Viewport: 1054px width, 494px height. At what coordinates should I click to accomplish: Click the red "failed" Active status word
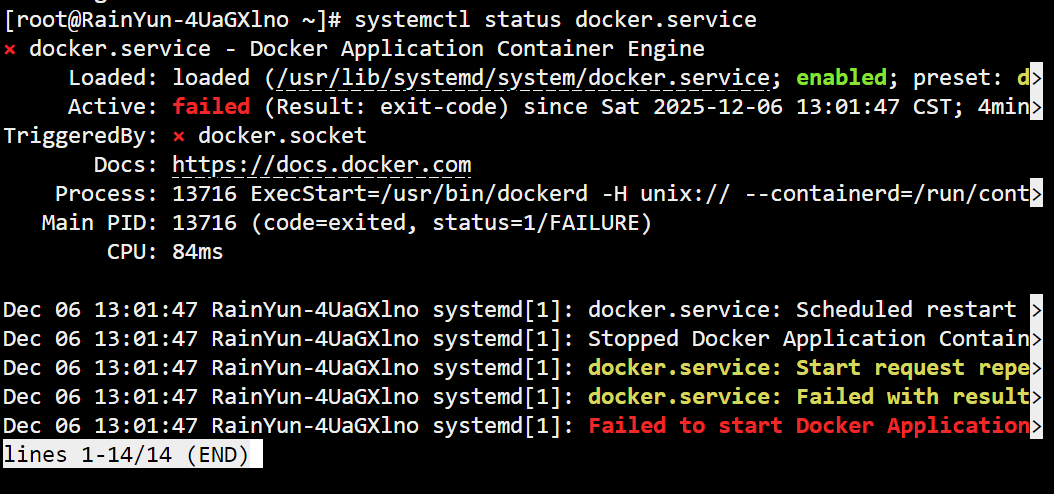(x=211, y=107)
